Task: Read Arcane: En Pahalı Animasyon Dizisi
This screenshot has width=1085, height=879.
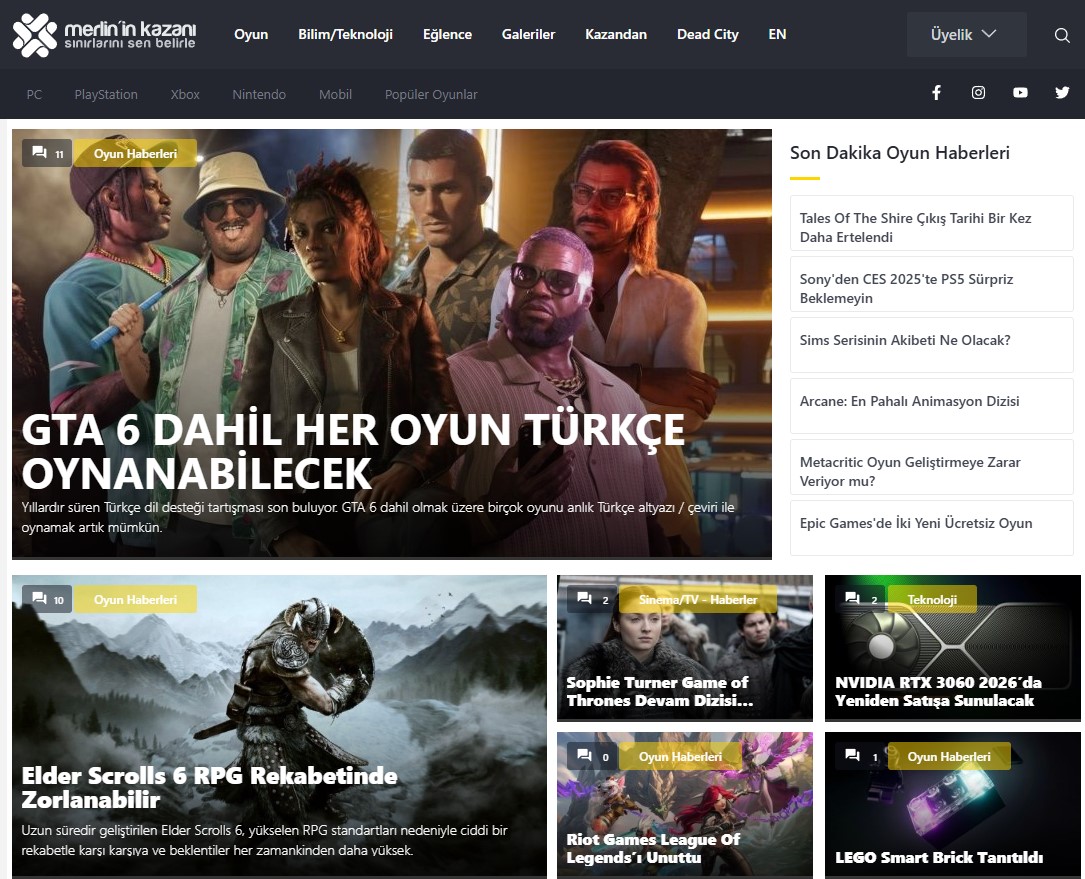Action: point(909,401)
